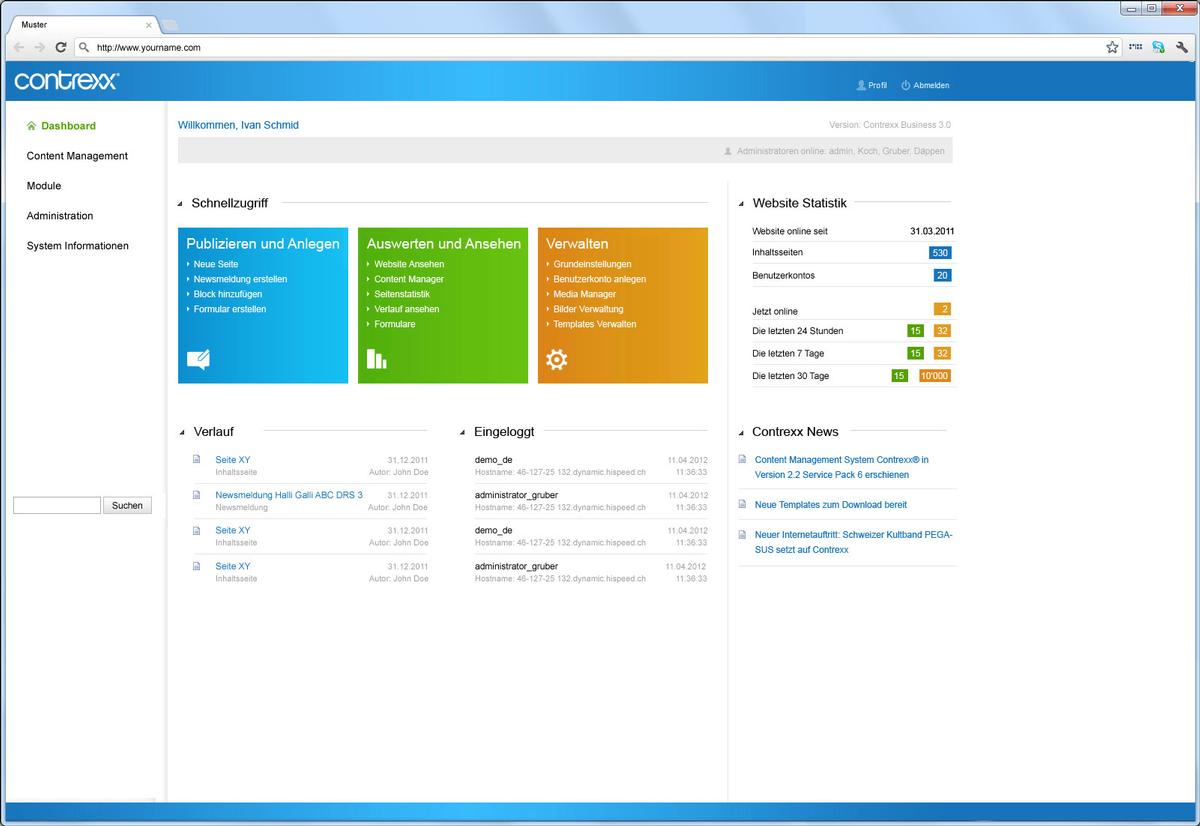The height and width of the screenshot is (826, 1200).
Task: Click the Dashboard home icon in sidebar
Action: 32,126
